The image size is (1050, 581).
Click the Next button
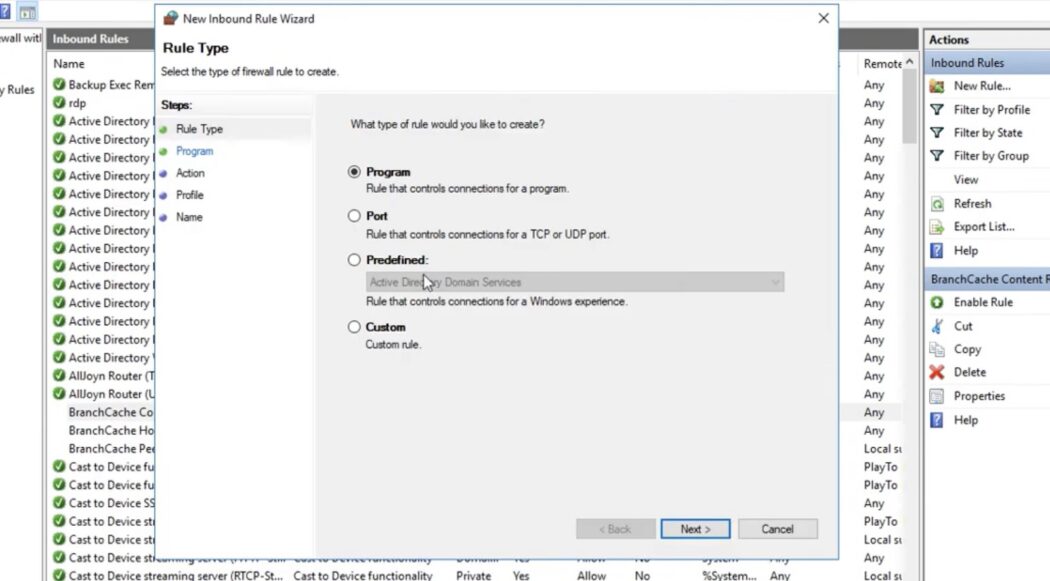(x=695, y=528)
